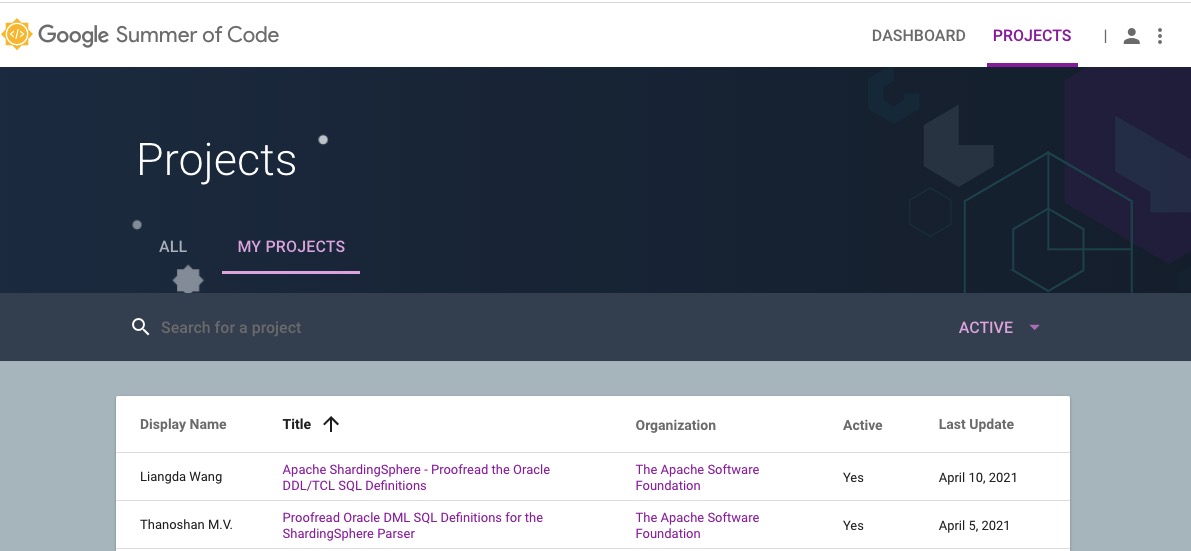Screen dimensions: 1191x551
Task: Open PROJECTS in top navigation
Action: (1031, 36)
